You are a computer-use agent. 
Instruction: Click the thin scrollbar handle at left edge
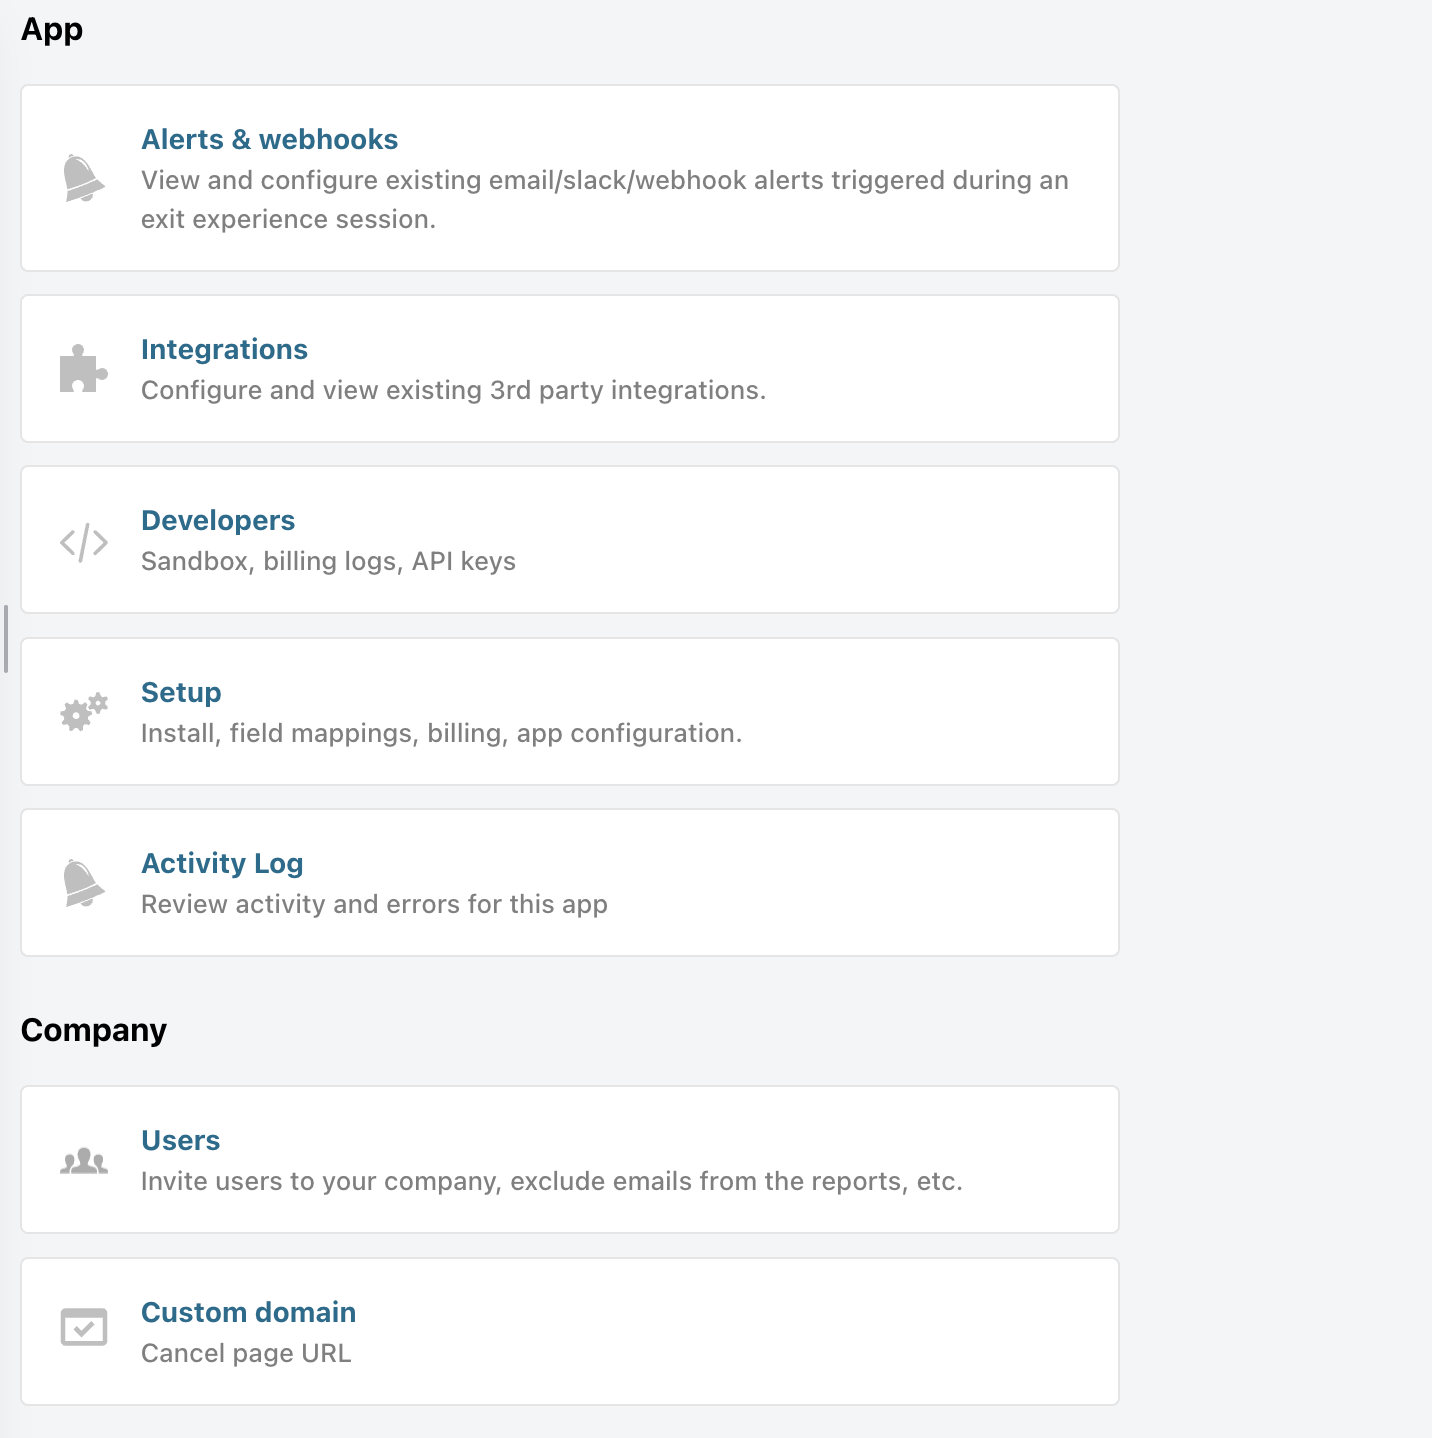pos(6,639)
